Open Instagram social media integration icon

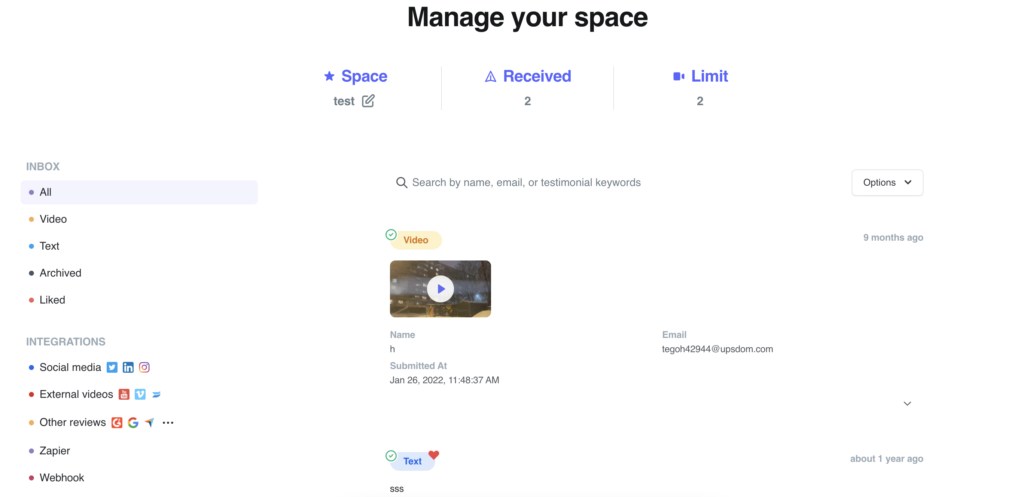144,367
